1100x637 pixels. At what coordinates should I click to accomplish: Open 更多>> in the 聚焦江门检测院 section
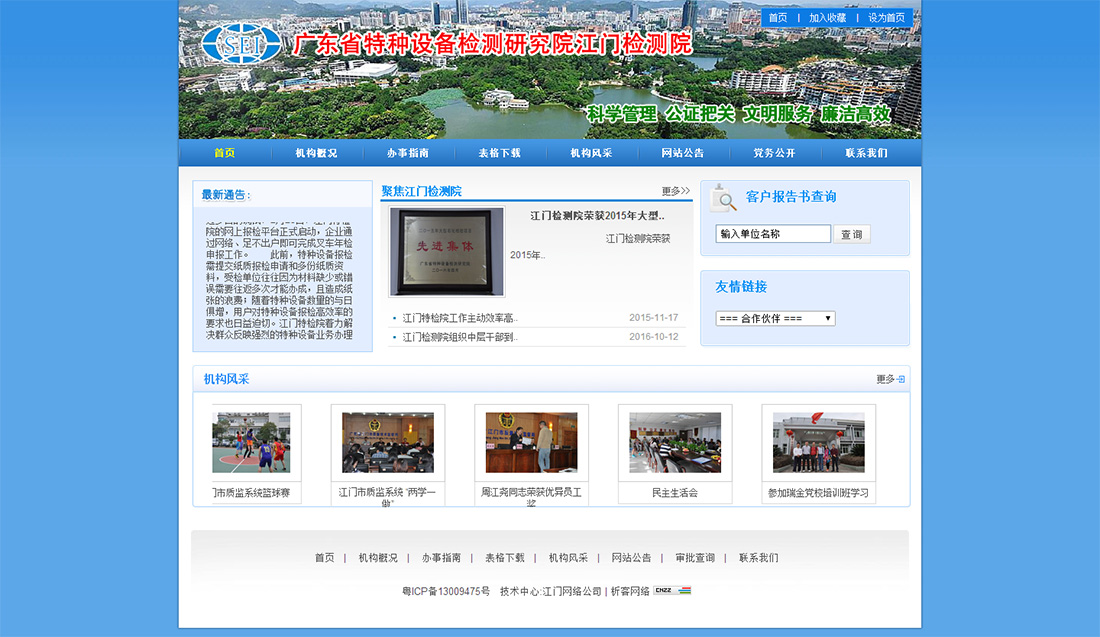point(675,191)
